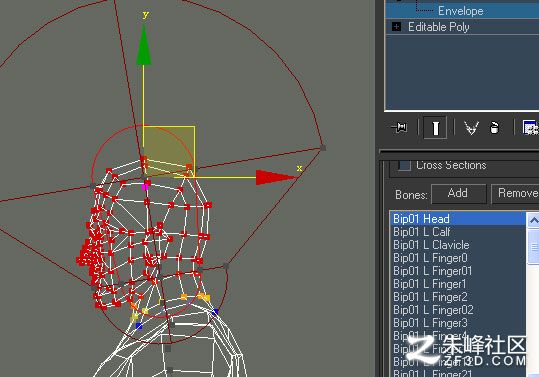
Task: Select Envelope sub-object in modifier stack
Action: pos(462,11)
